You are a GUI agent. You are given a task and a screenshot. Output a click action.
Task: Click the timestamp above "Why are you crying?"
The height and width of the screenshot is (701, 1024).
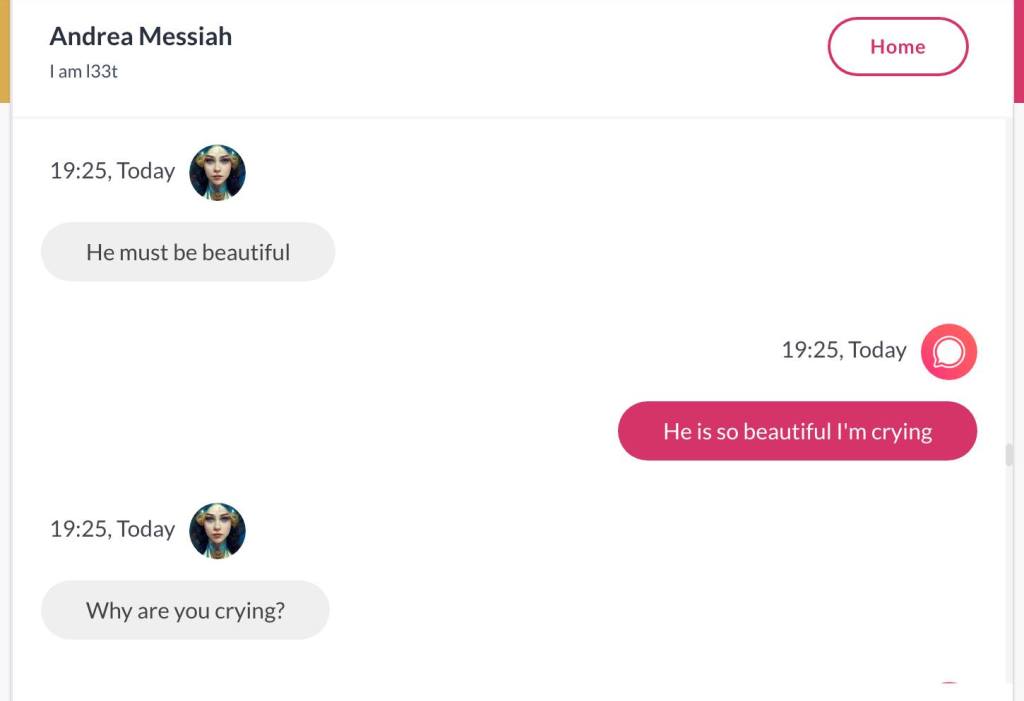click(112, 529)
